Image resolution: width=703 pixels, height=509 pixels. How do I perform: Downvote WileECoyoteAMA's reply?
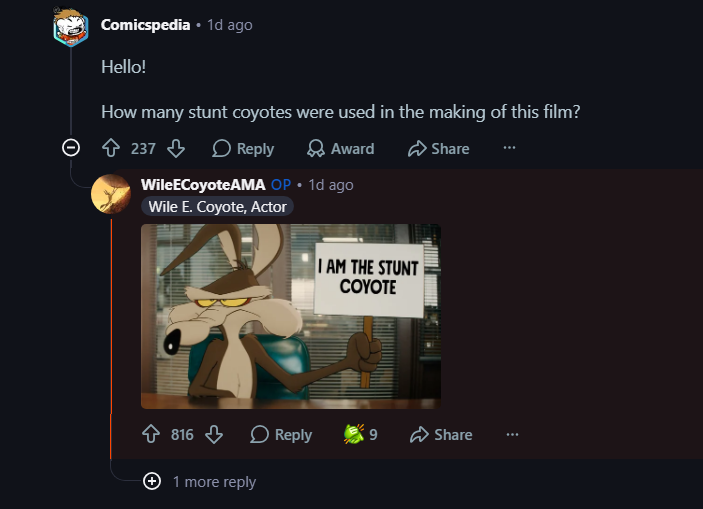pyautogui.click(x=214, y=434)
